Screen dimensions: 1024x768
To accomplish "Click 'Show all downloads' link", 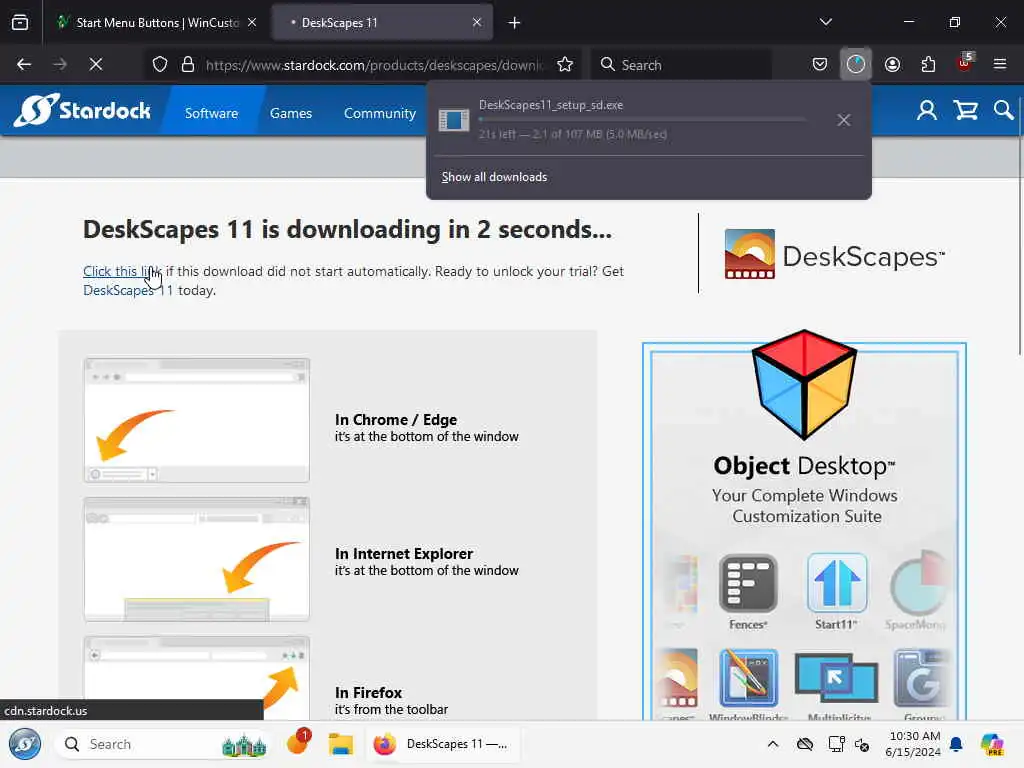I will 494,177.
